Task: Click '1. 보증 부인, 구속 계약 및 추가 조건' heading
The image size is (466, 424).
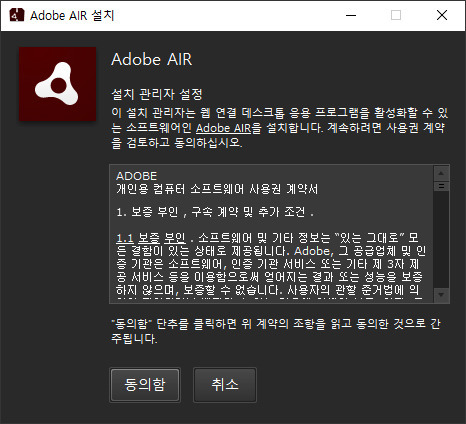Action: click(215, 212)
